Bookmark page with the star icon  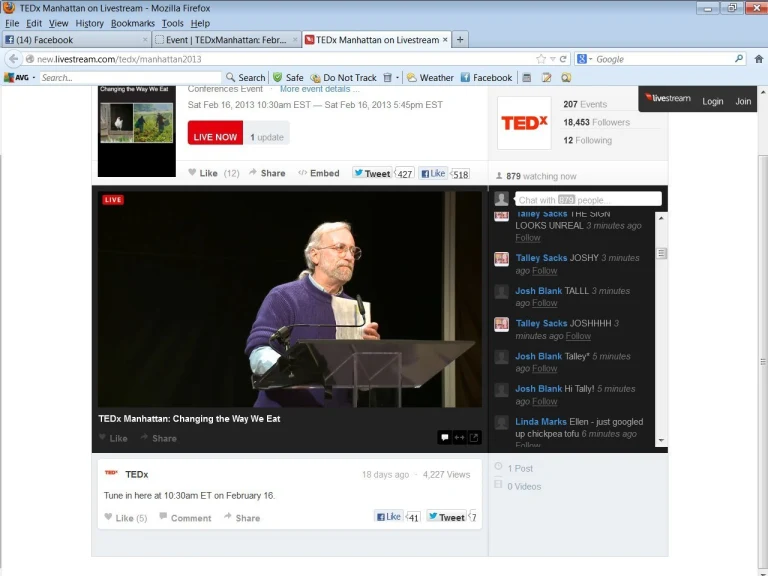pos(541,59)
